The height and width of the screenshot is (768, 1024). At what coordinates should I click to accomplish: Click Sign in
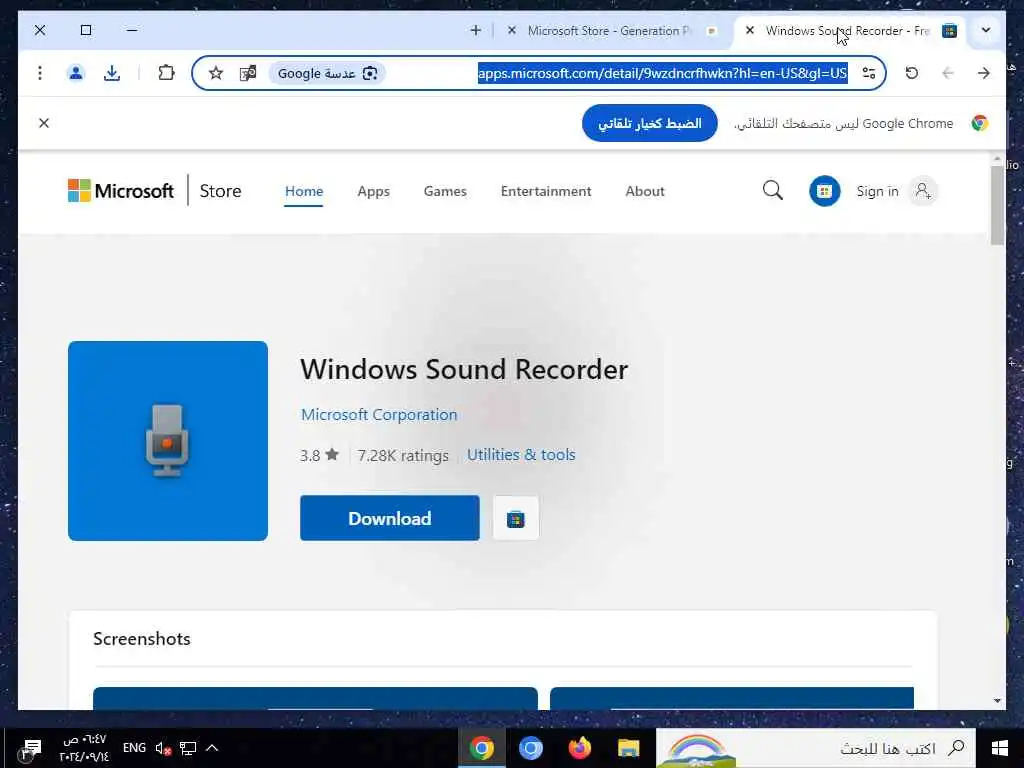tap(877, 191)
